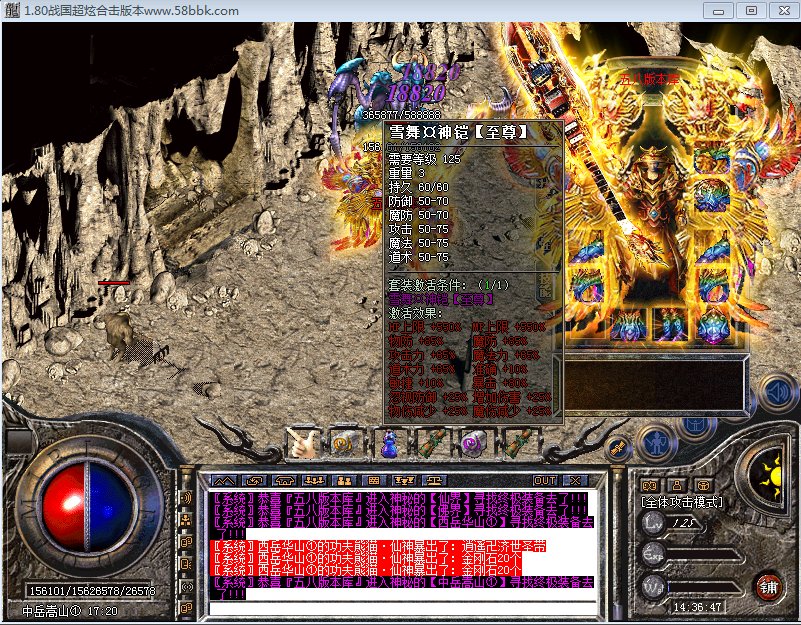Select the necklace orb slot in equipment panel
This screenshot has height=625, width=801.
tap(712, 196)
